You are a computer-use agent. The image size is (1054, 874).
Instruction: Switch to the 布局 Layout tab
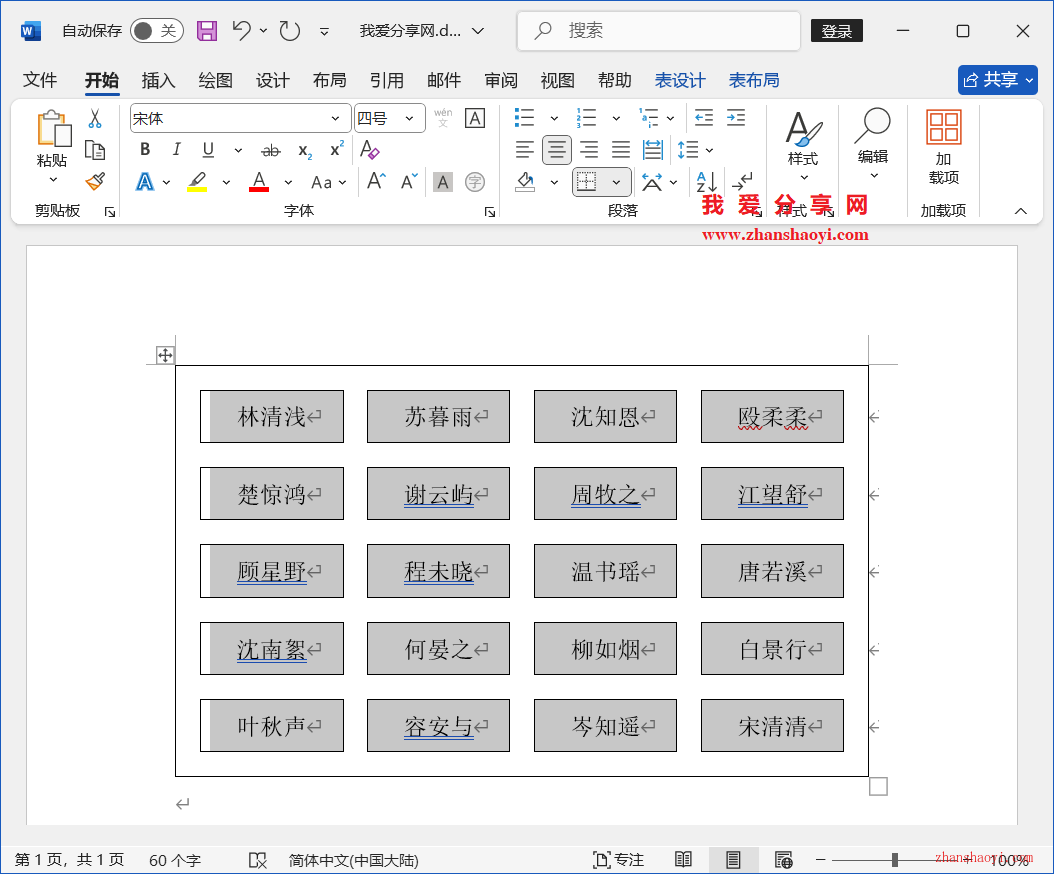click(329, 80)
